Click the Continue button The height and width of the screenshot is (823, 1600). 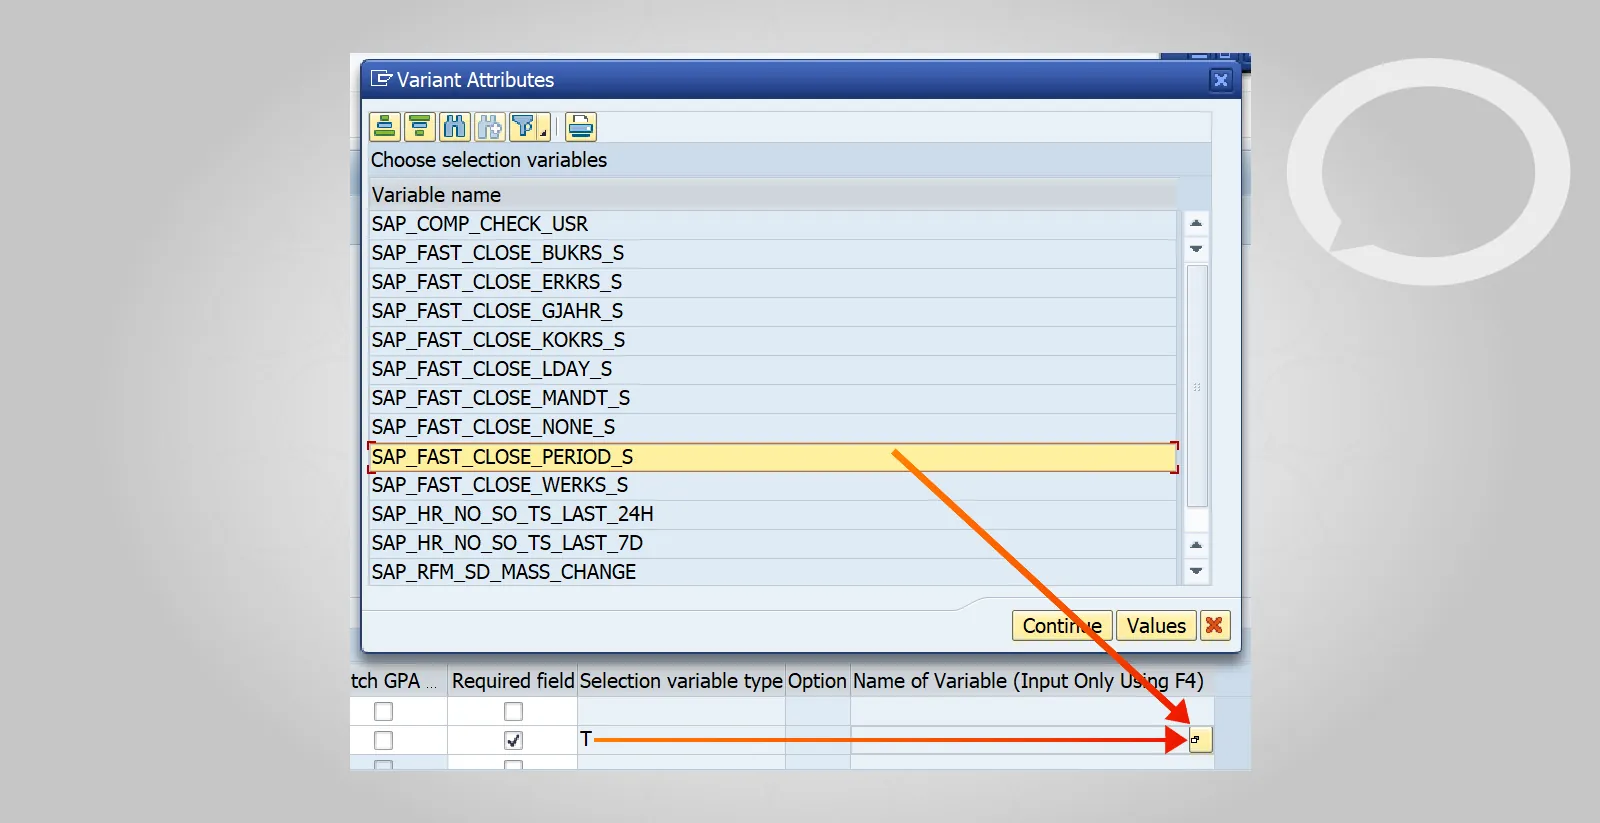point(1062,626)
